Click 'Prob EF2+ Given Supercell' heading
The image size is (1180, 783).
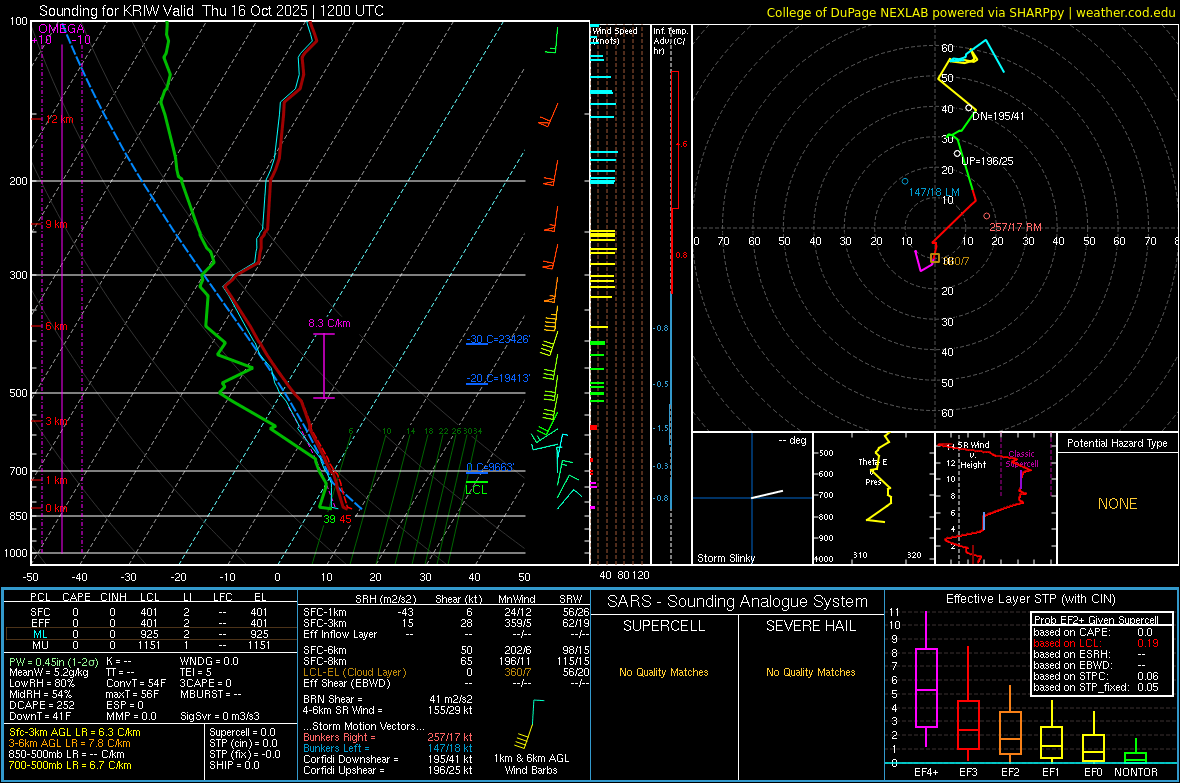coord(1096,620)
